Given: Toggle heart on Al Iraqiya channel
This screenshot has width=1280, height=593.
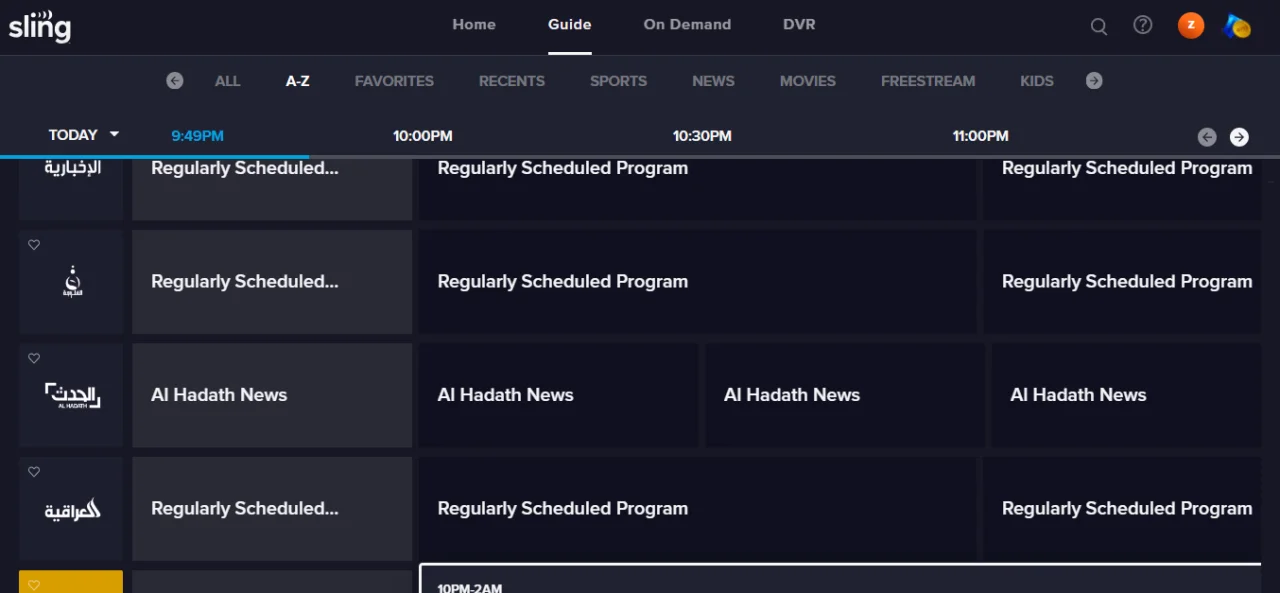Looking at the screenshot, I should click(x=34, y=472).
